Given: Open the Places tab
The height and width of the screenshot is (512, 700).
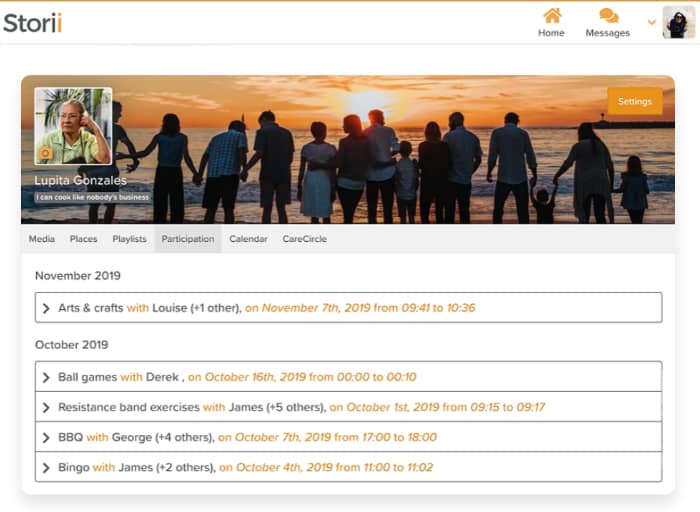Looking at the screenshot, I should pos(83,239).
